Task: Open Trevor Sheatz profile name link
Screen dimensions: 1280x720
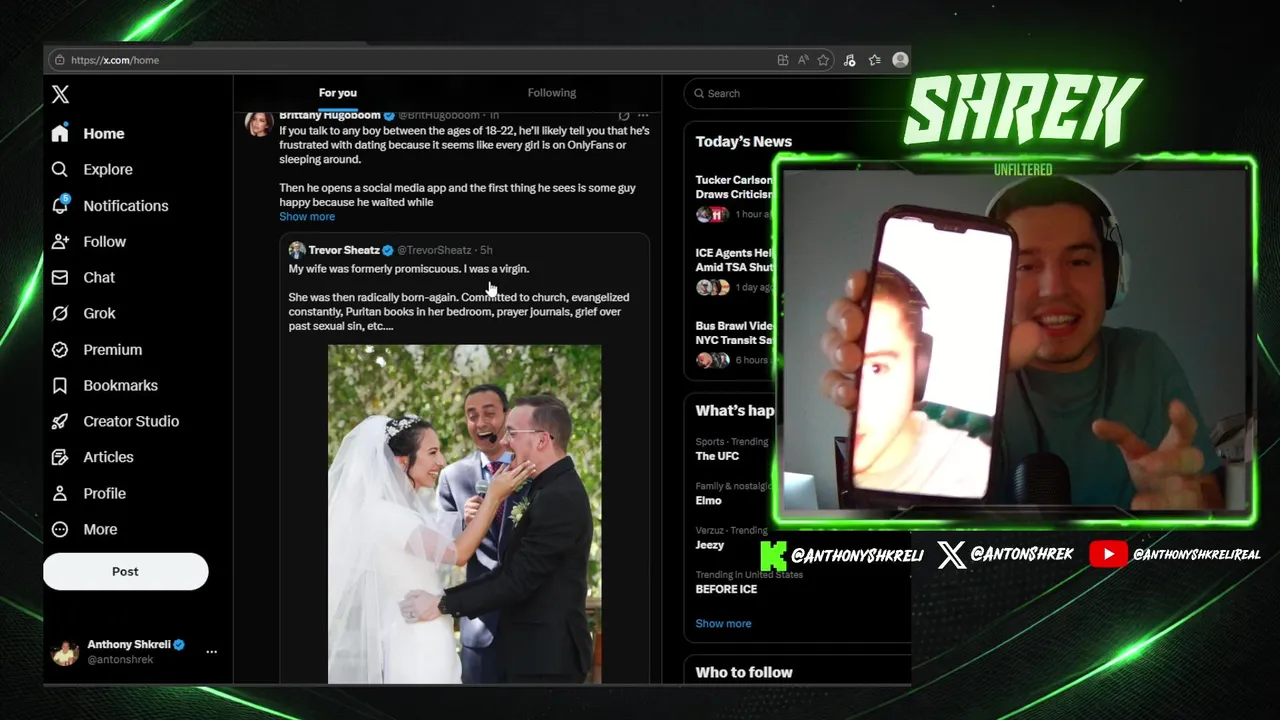Action: point(344,250)
